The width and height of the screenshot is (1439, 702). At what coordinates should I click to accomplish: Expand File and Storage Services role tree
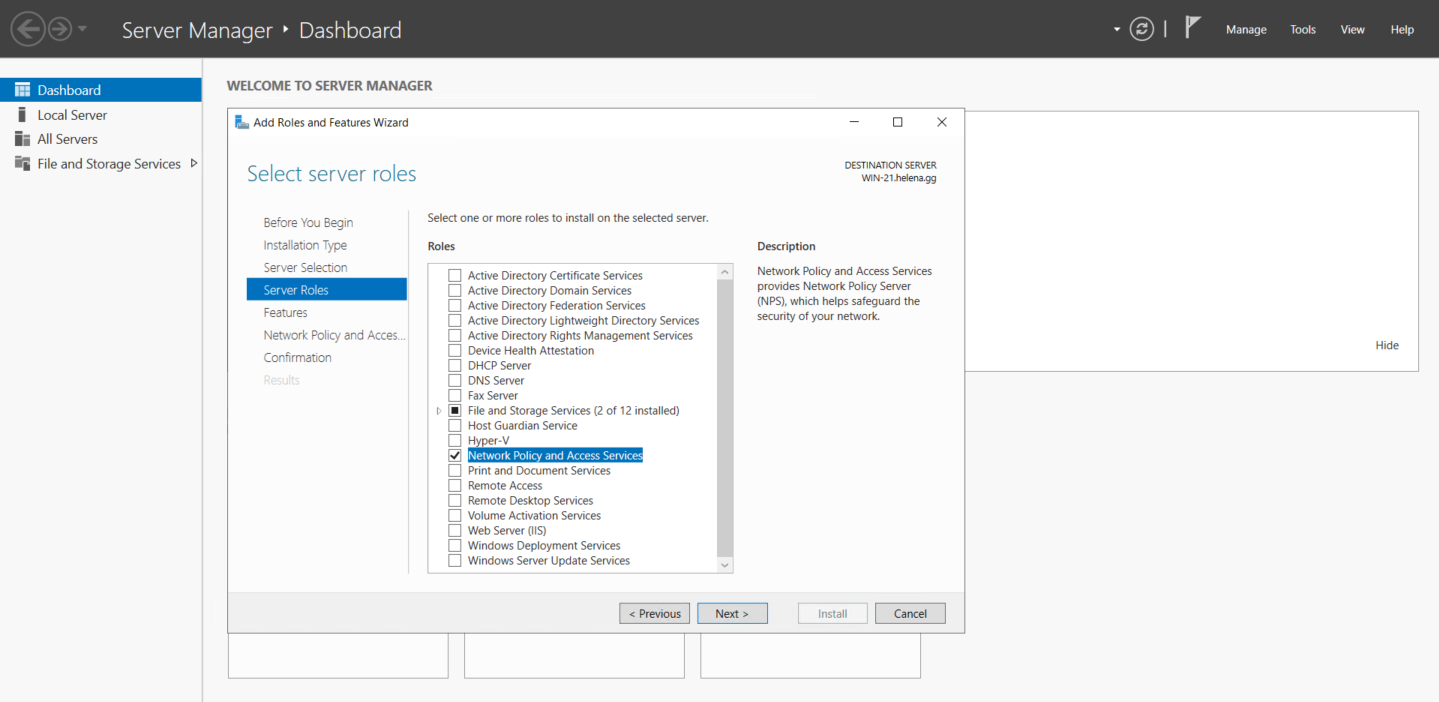pos(439,411)
